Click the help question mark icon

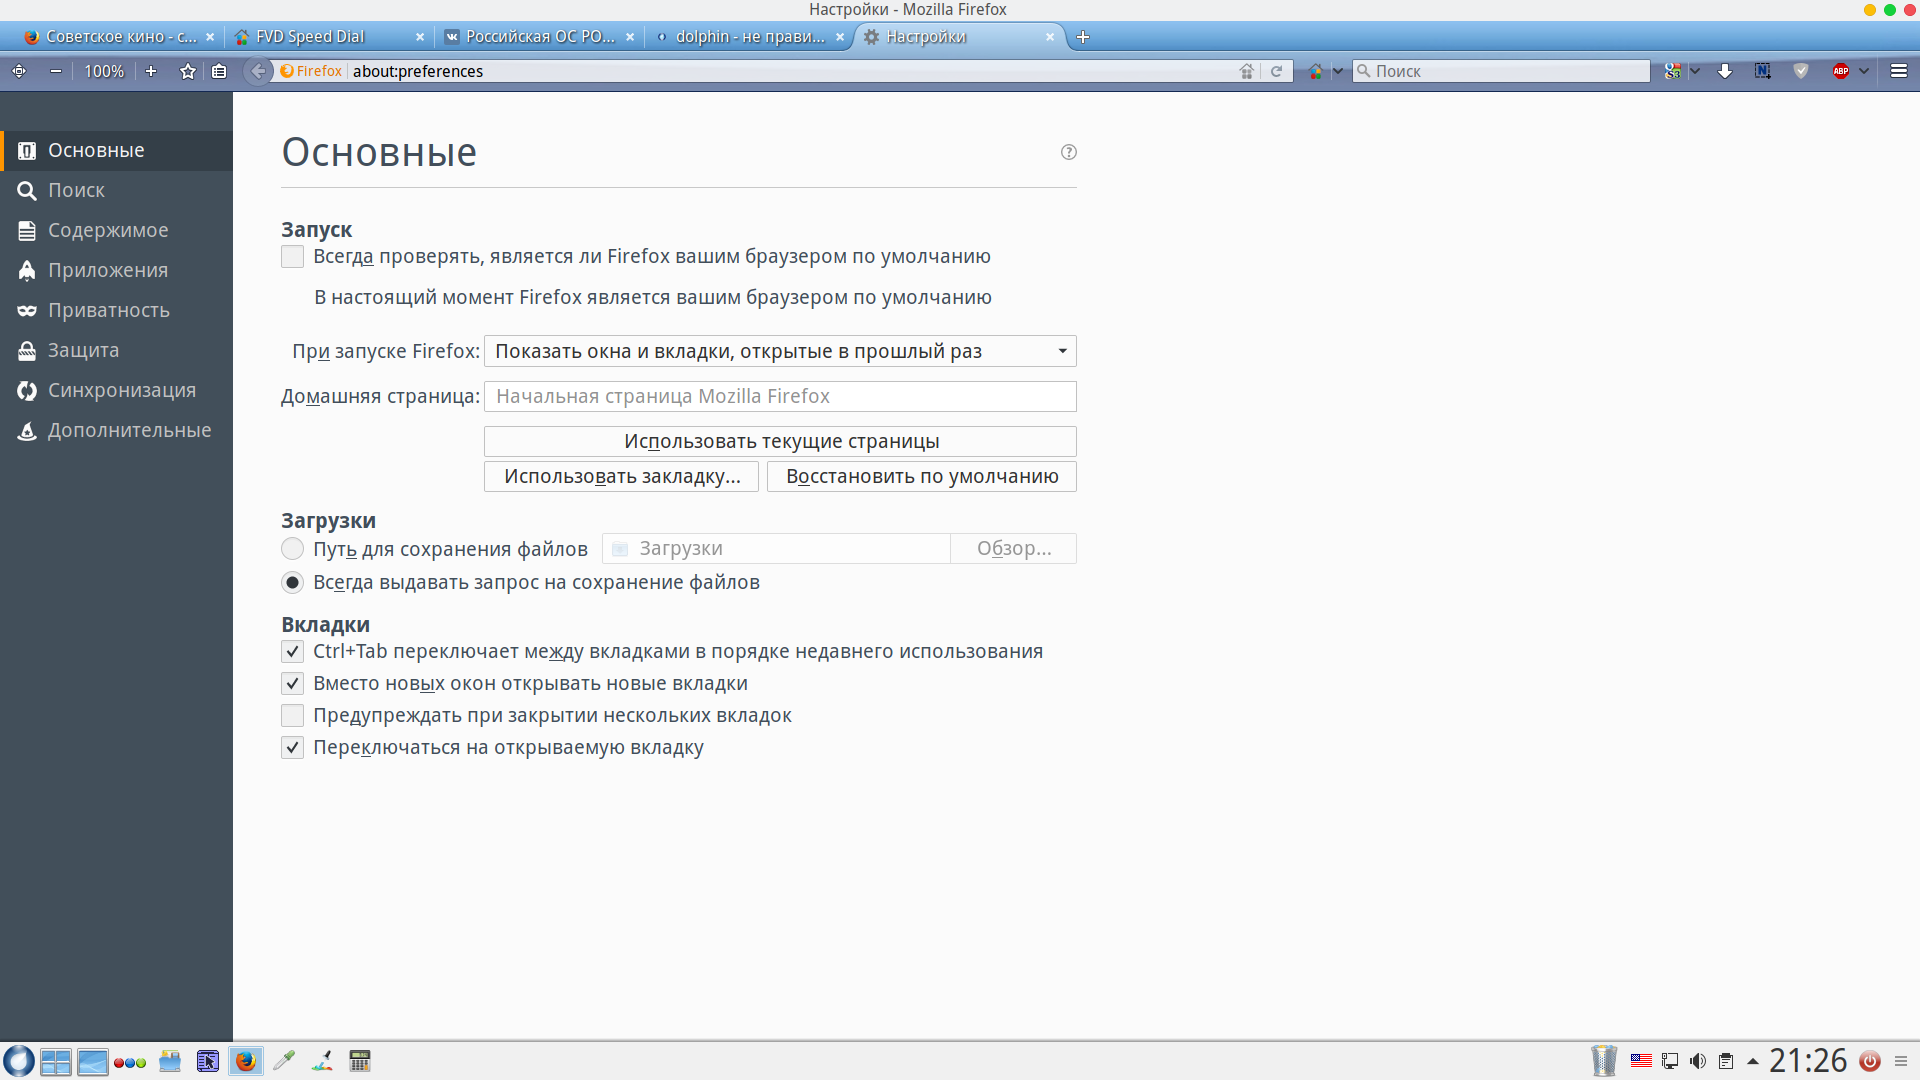click(x=1069, y=152)
